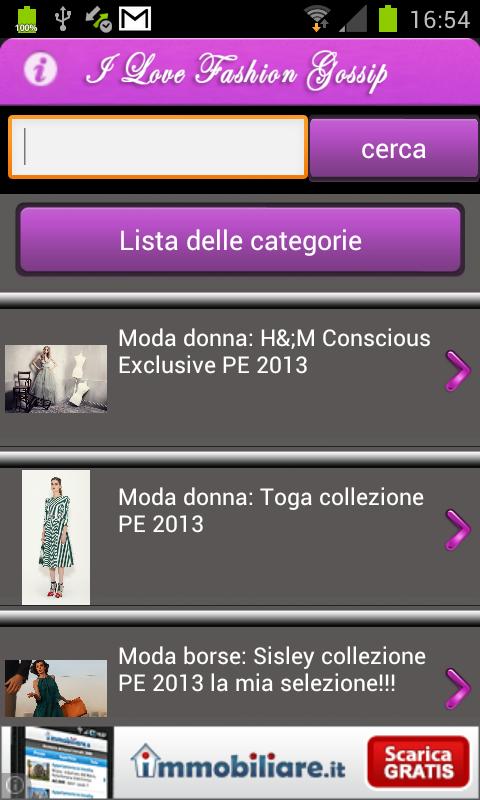Focus the search text field
Screen dimensions: 480x800
tap(158, 147)
